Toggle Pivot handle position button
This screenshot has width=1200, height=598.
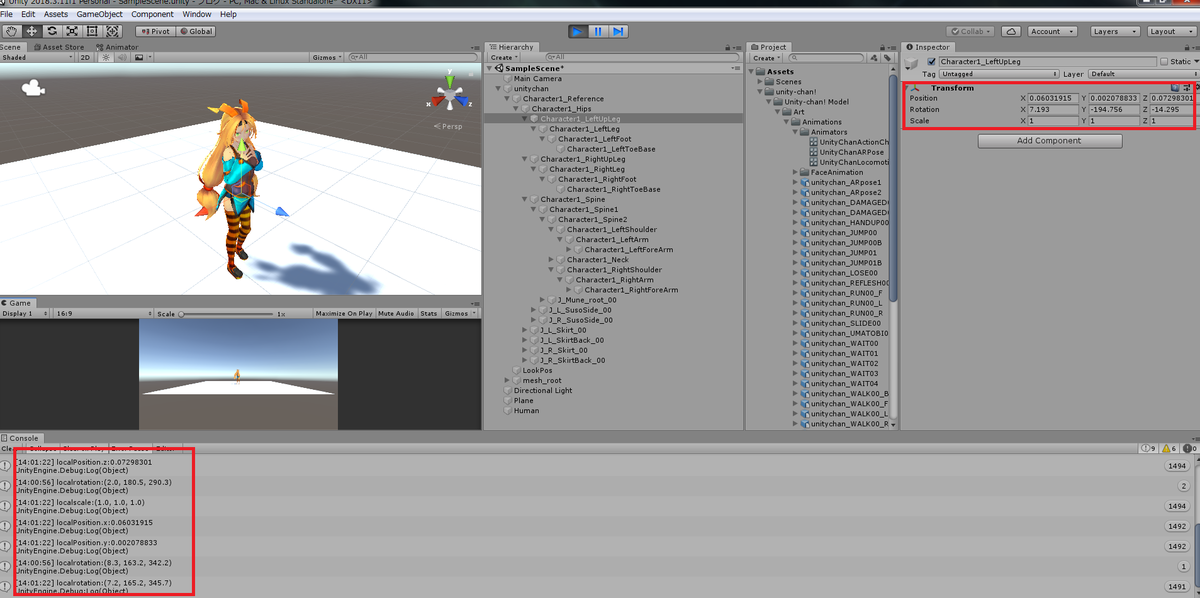pyautogui.click(x=155, y=31)
